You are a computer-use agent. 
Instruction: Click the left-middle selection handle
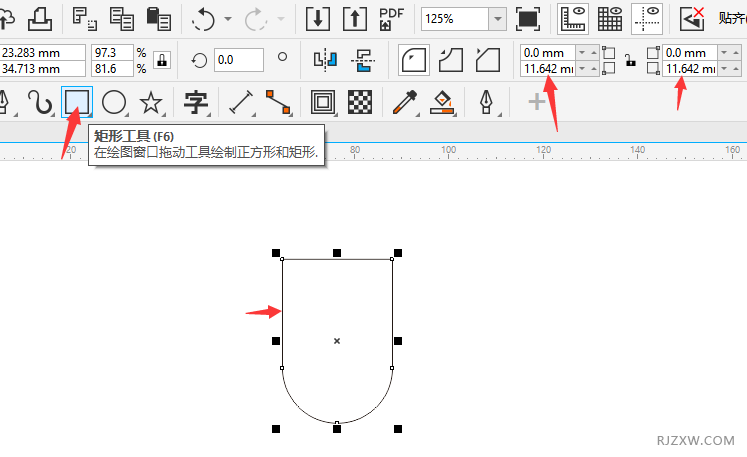point(276,341)
